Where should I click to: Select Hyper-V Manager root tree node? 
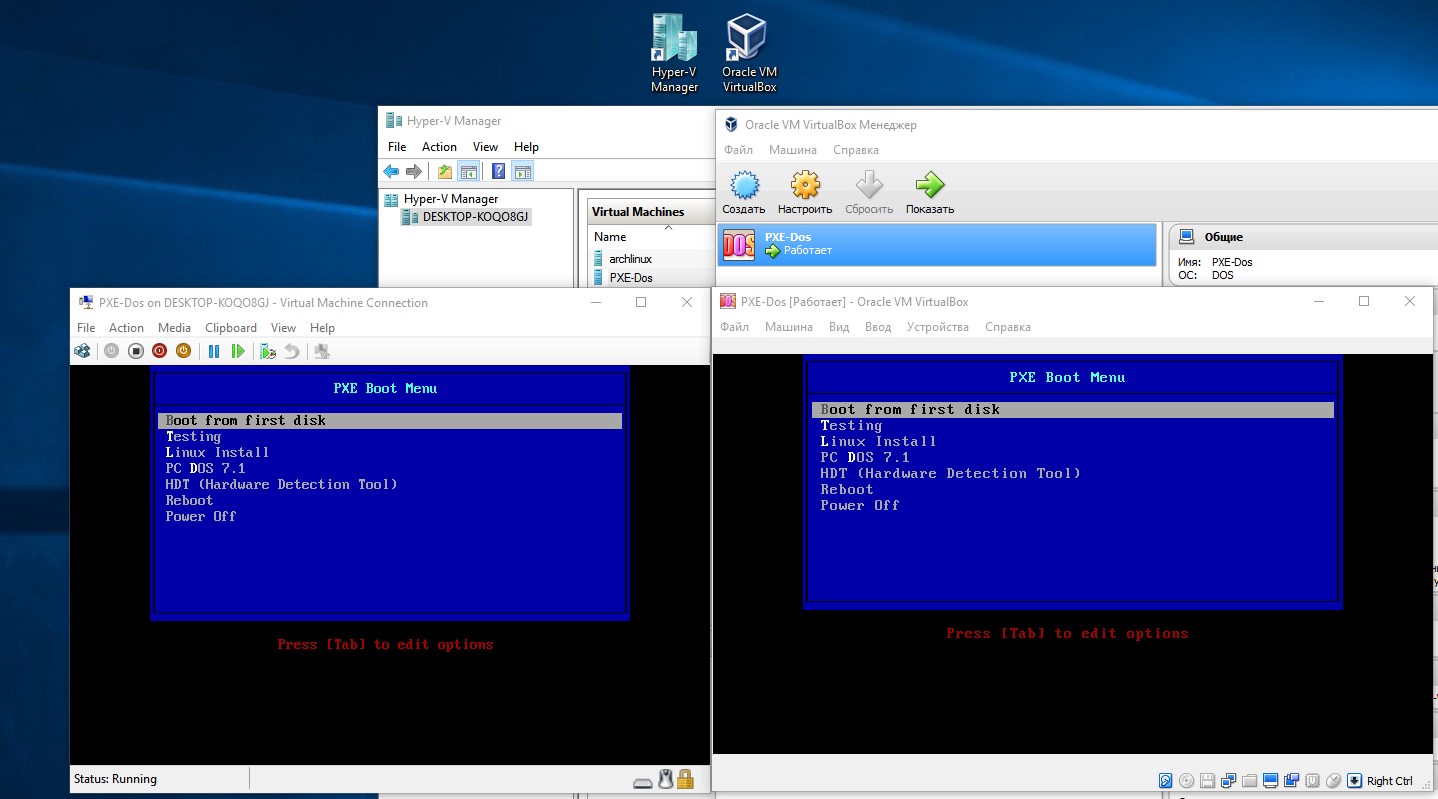point(441,199)
